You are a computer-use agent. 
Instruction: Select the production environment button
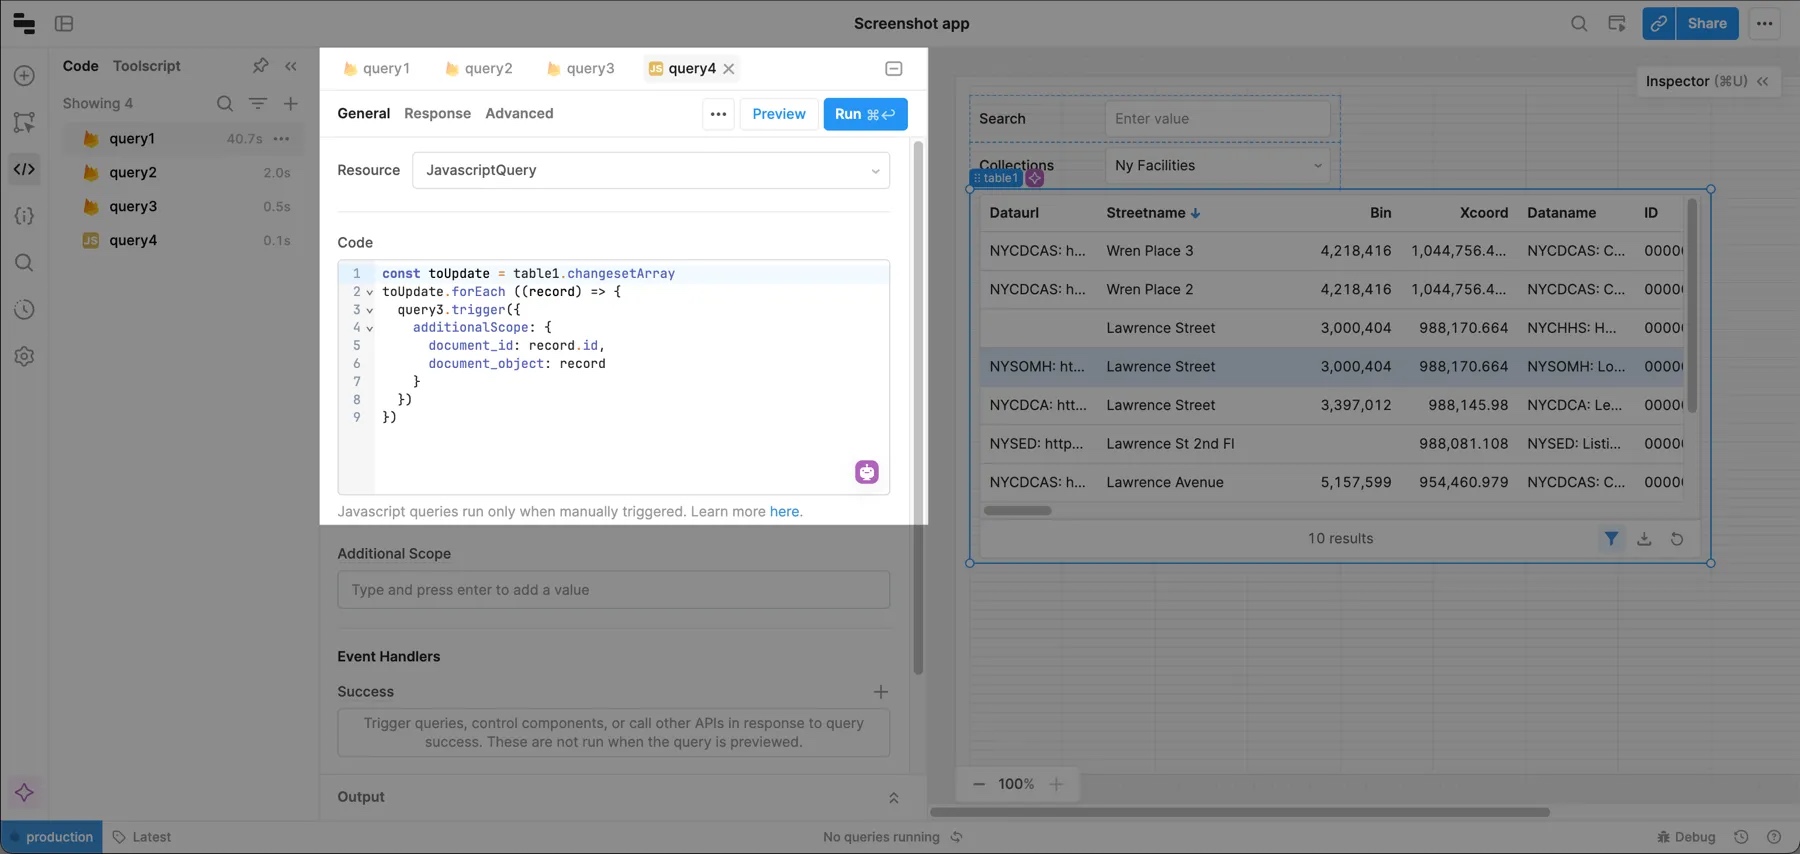pos(51,837)
